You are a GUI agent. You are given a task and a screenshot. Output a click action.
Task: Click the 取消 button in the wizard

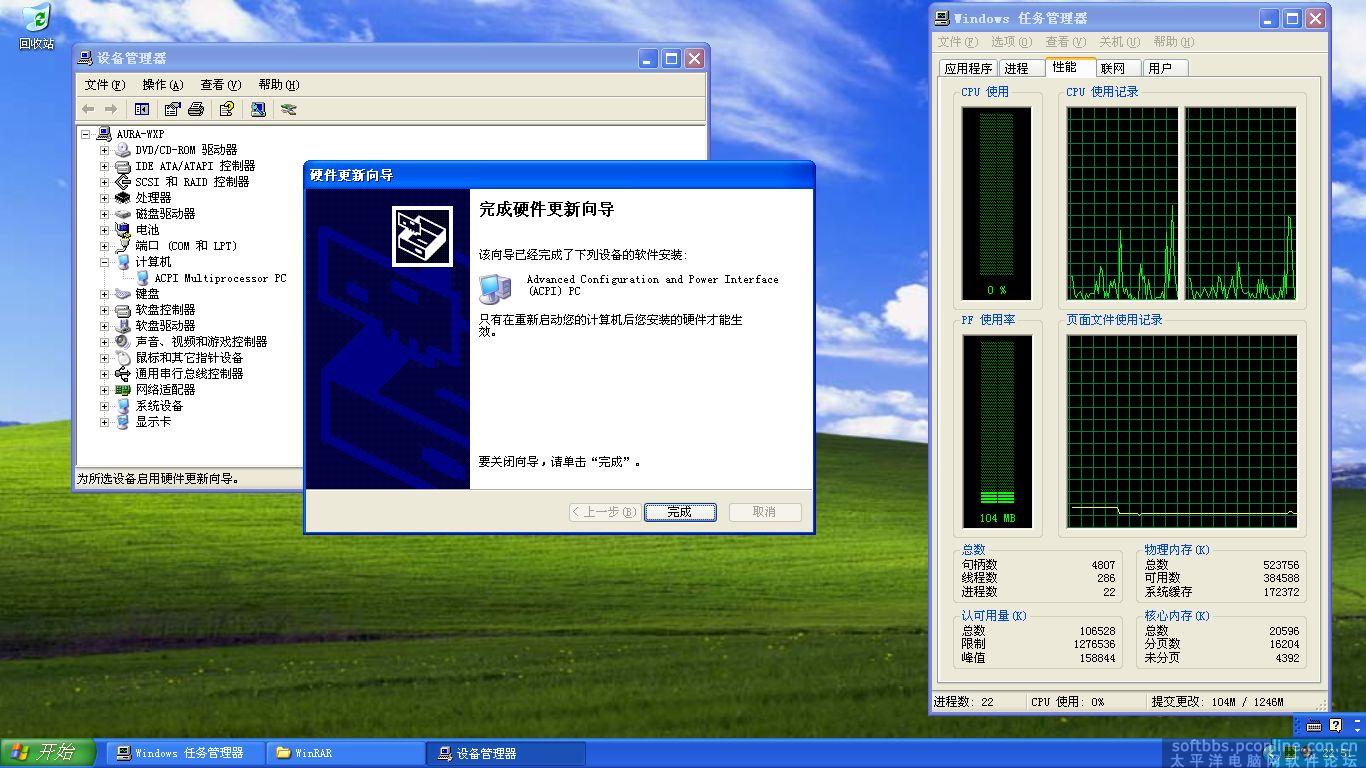click(764, 512)
